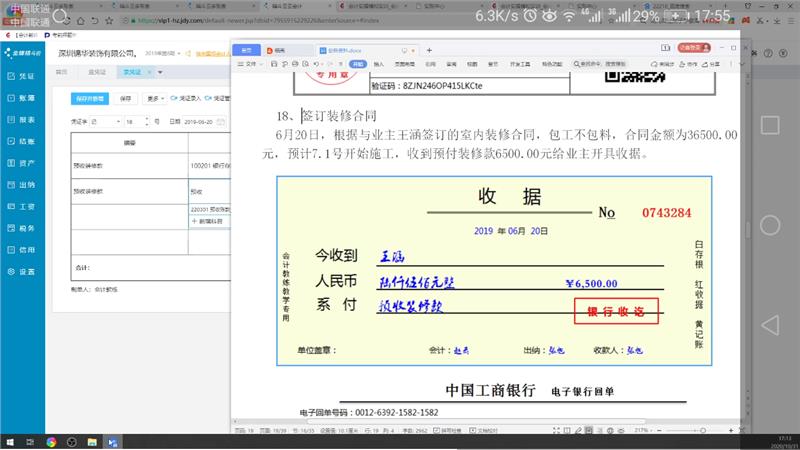Open the 税务 tax module in sidebar
Image resolution: width=800 pixels, height=450 pixels.
coord(22,228)
